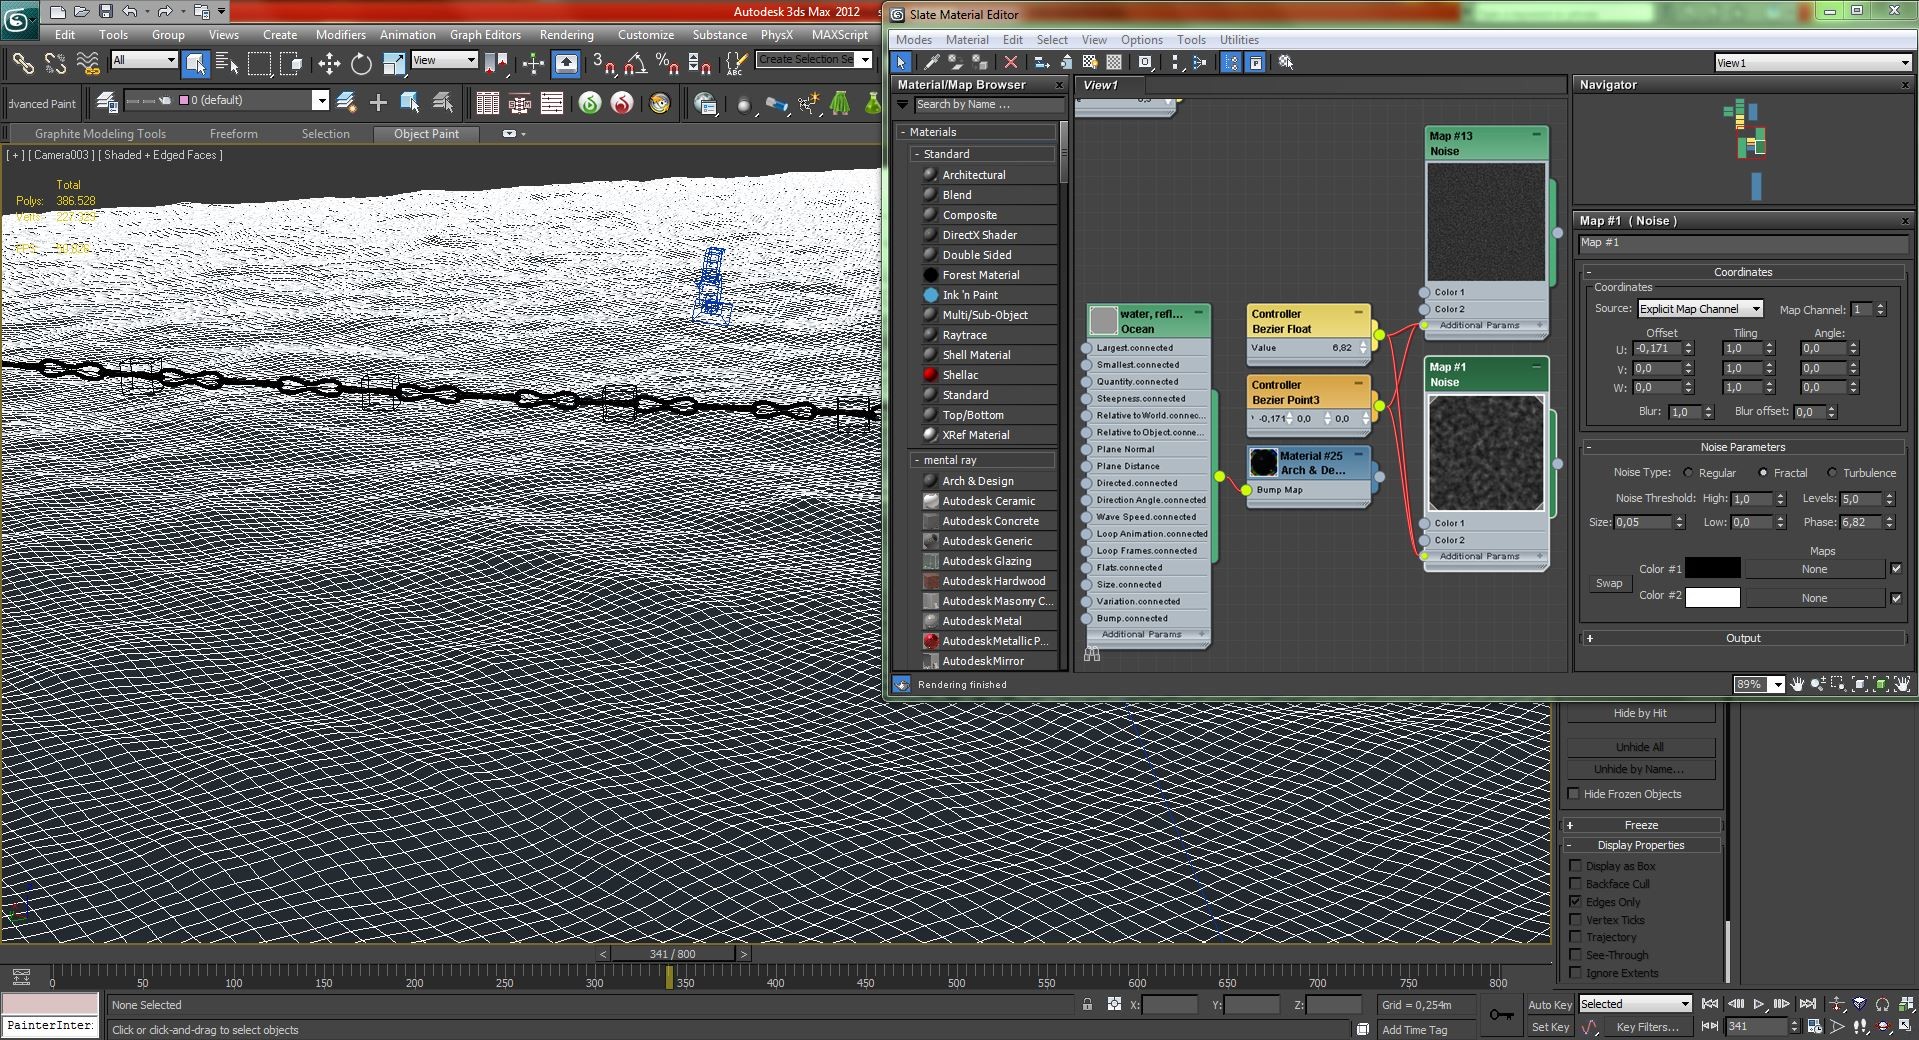
Task: Open the Create Selection Set dropdown
Action: [865, 60]
